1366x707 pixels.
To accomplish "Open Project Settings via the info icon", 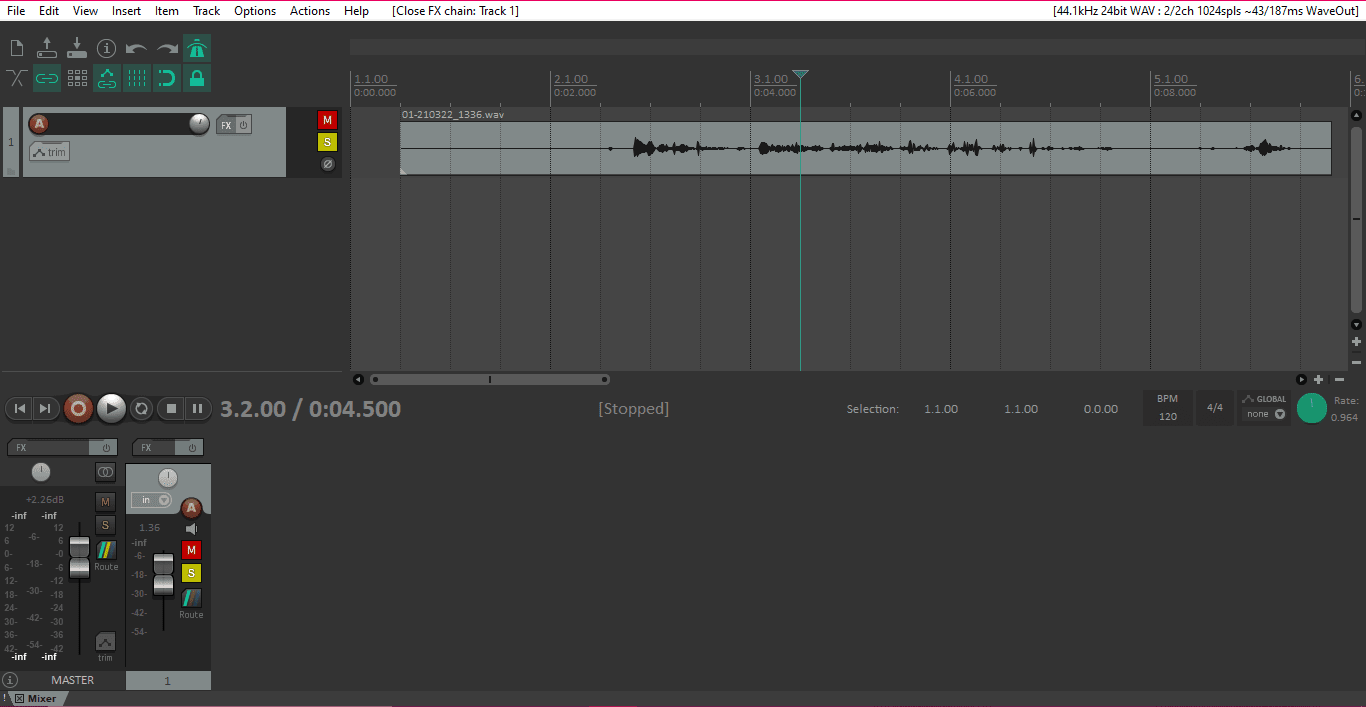I will (x=107, y=48).
